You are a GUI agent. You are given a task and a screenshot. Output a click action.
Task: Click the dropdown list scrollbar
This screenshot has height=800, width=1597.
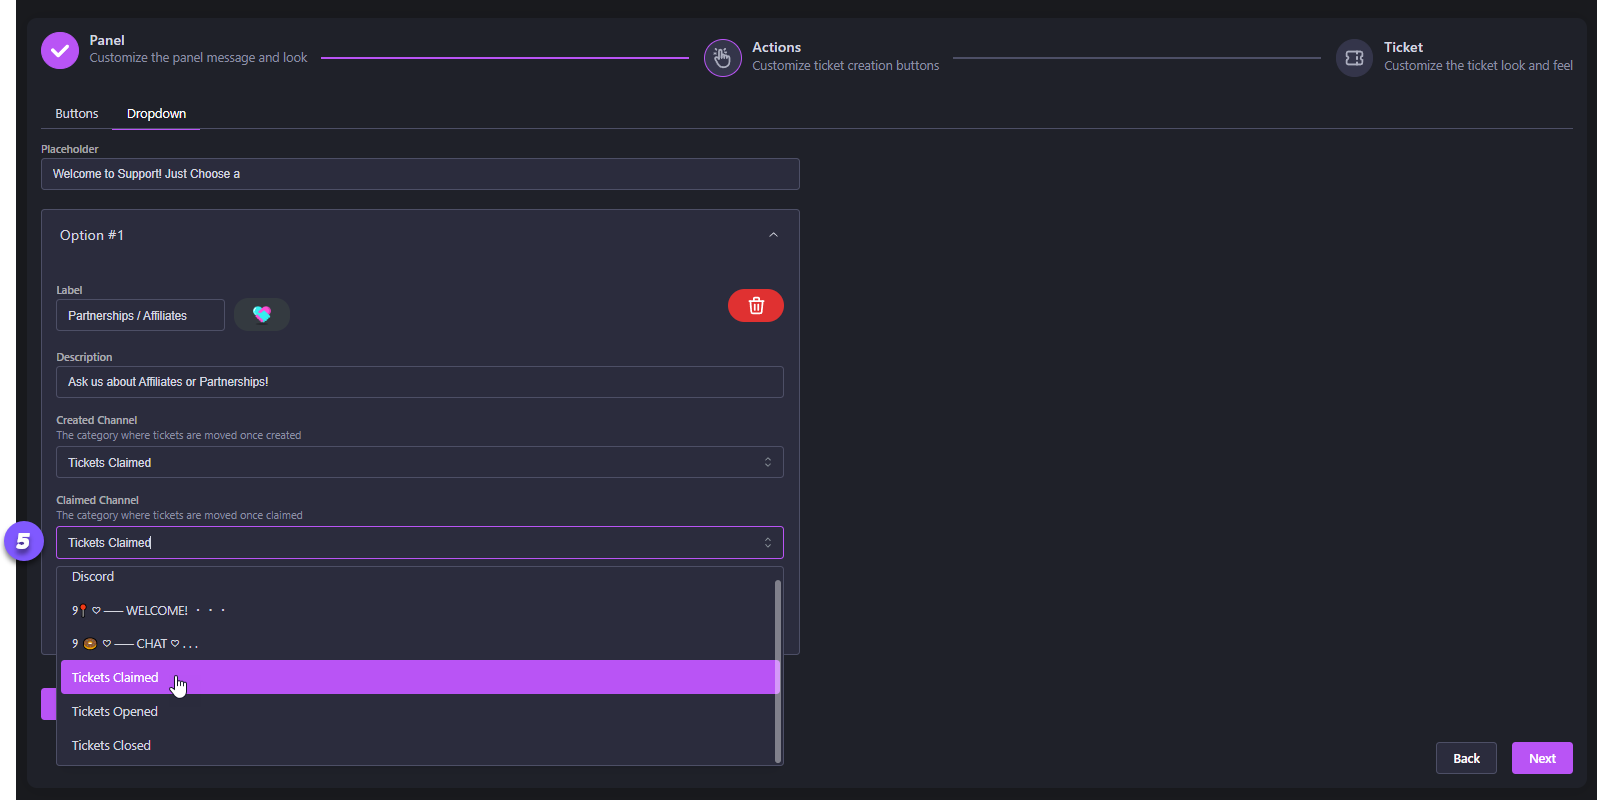tap(777, 670)
